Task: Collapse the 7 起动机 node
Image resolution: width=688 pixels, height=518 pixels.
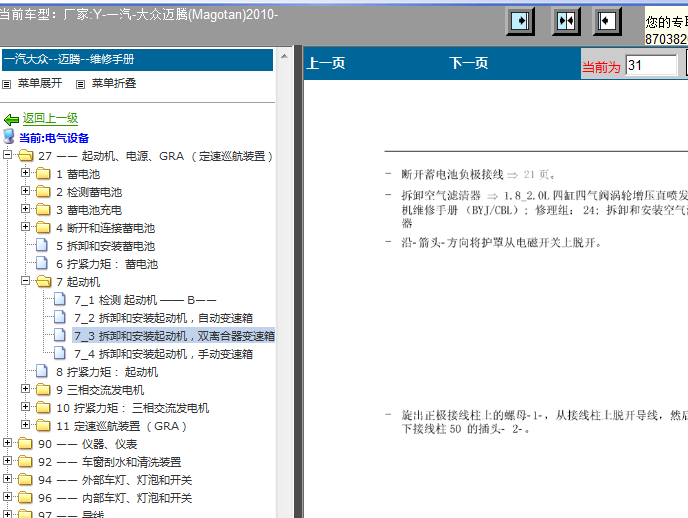Action: point(25,280)
